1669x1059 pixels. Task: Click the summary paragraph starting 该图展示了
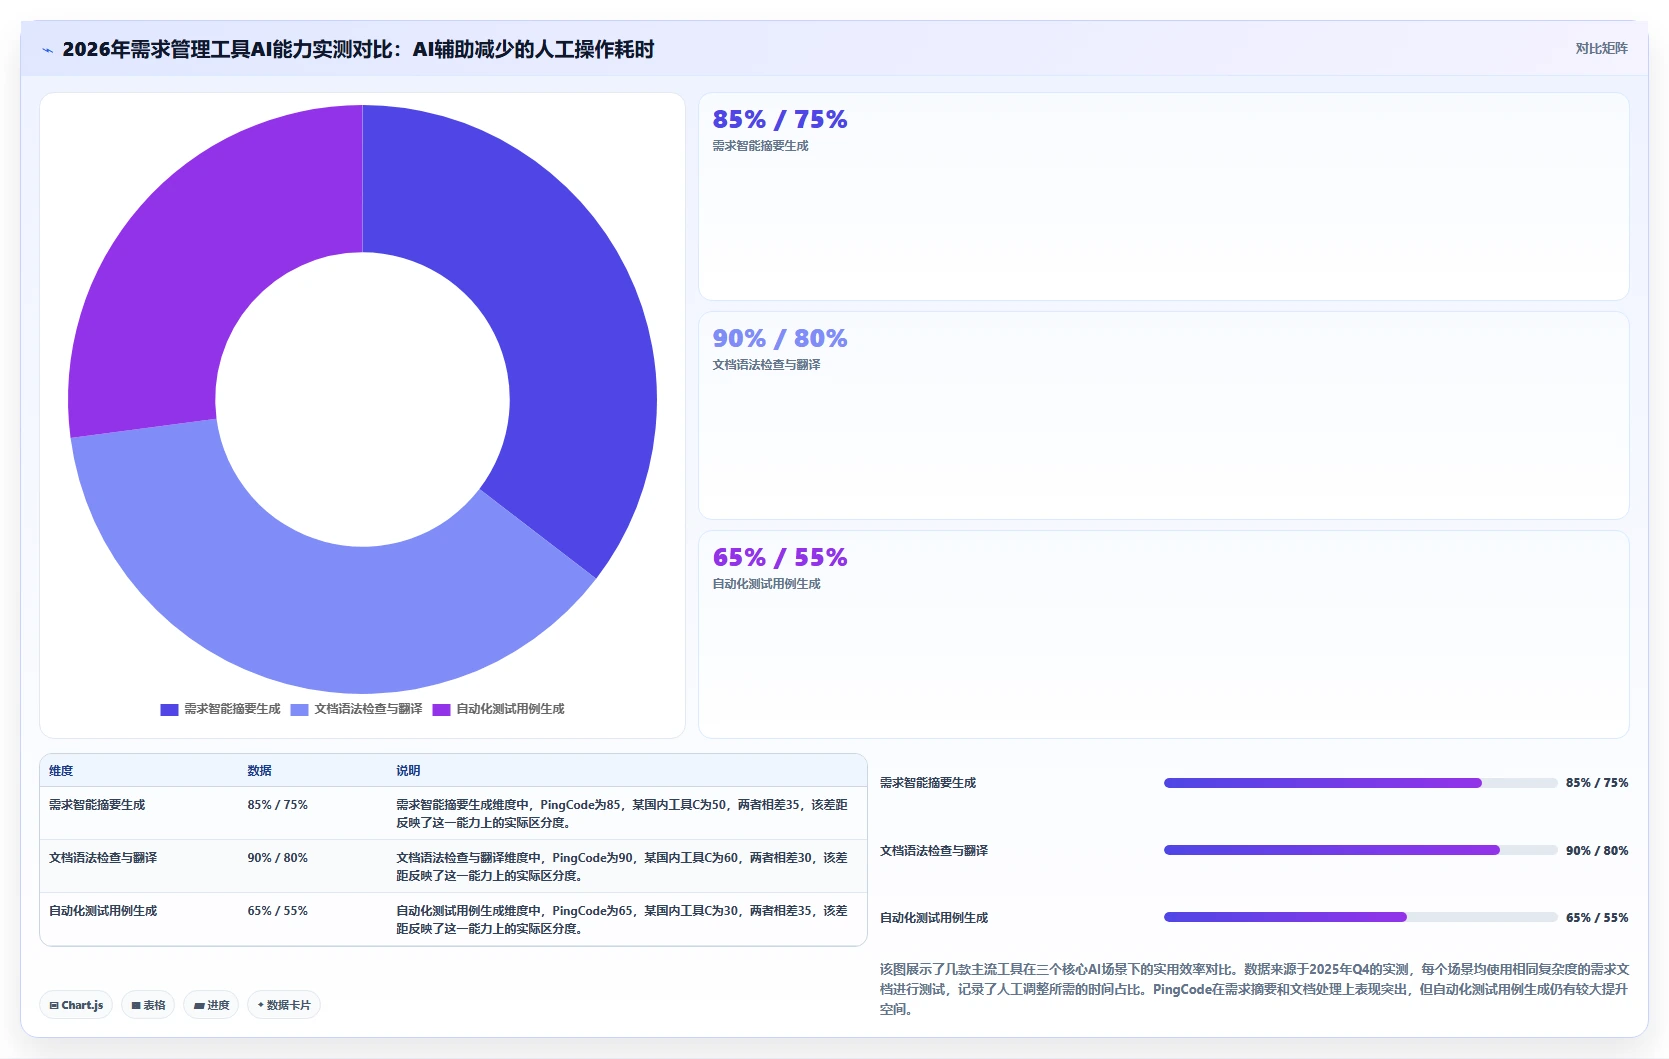[x=1254, y=989]
